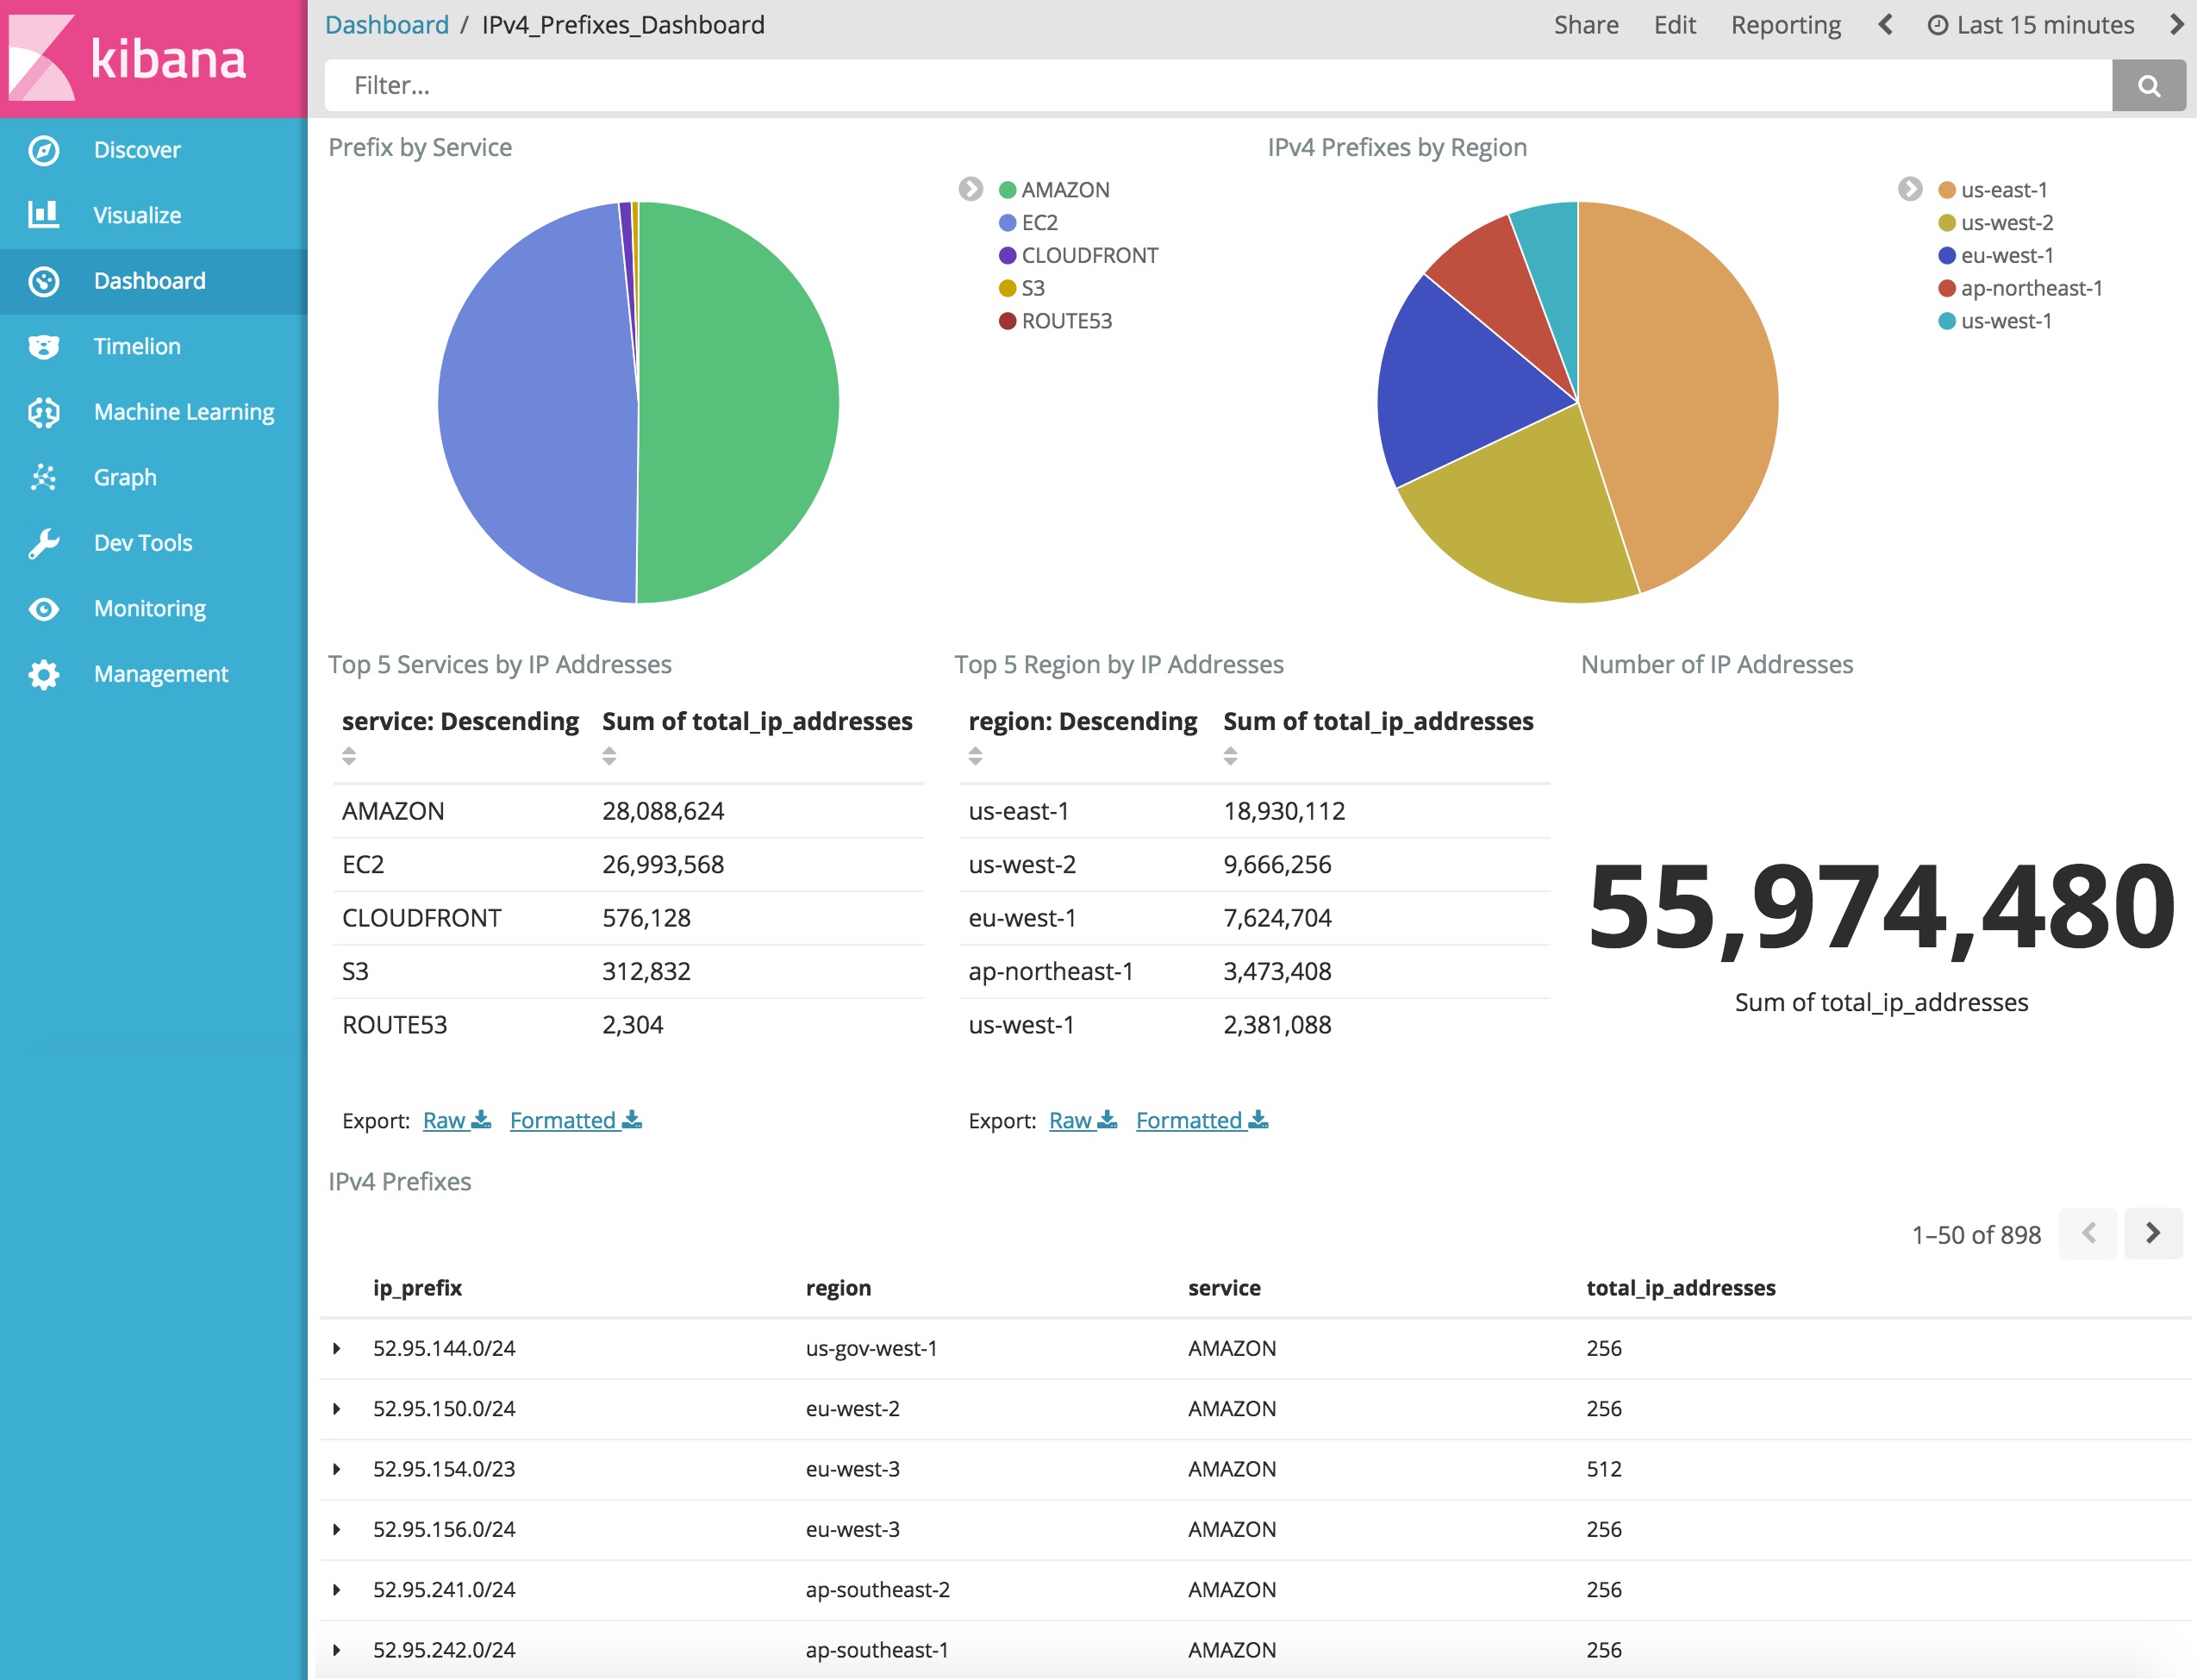Collapse the Prefix by Service legend
2197x1680 pixels.
[970, 189]
